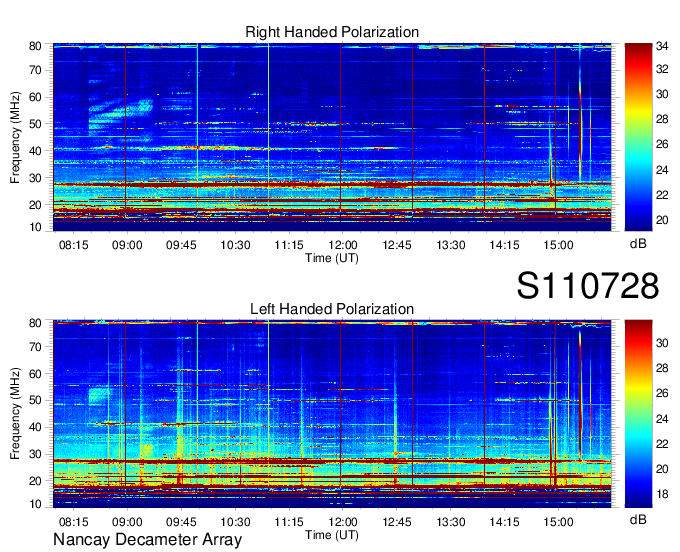
Task: Click 09:00 time tick on Left Handed plot
Action: (127, 522)
